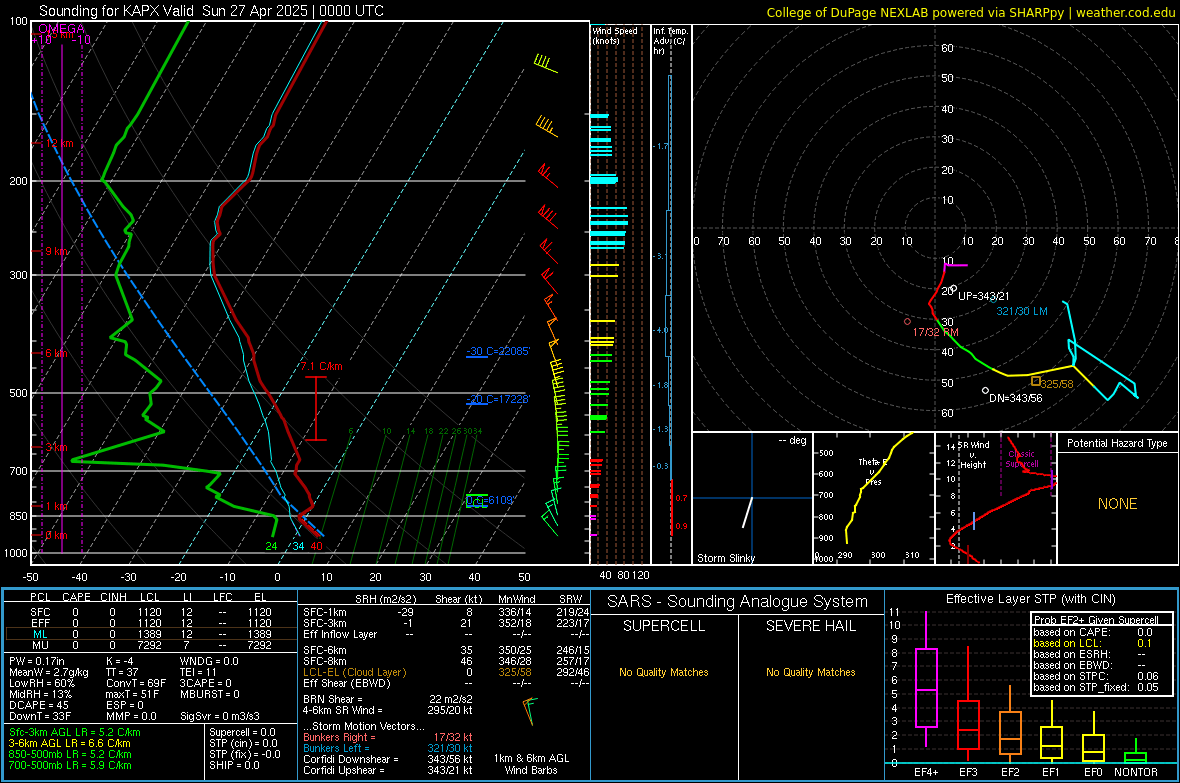
Task: Select the SFC-6km shear row
Action: coord(446,650)
